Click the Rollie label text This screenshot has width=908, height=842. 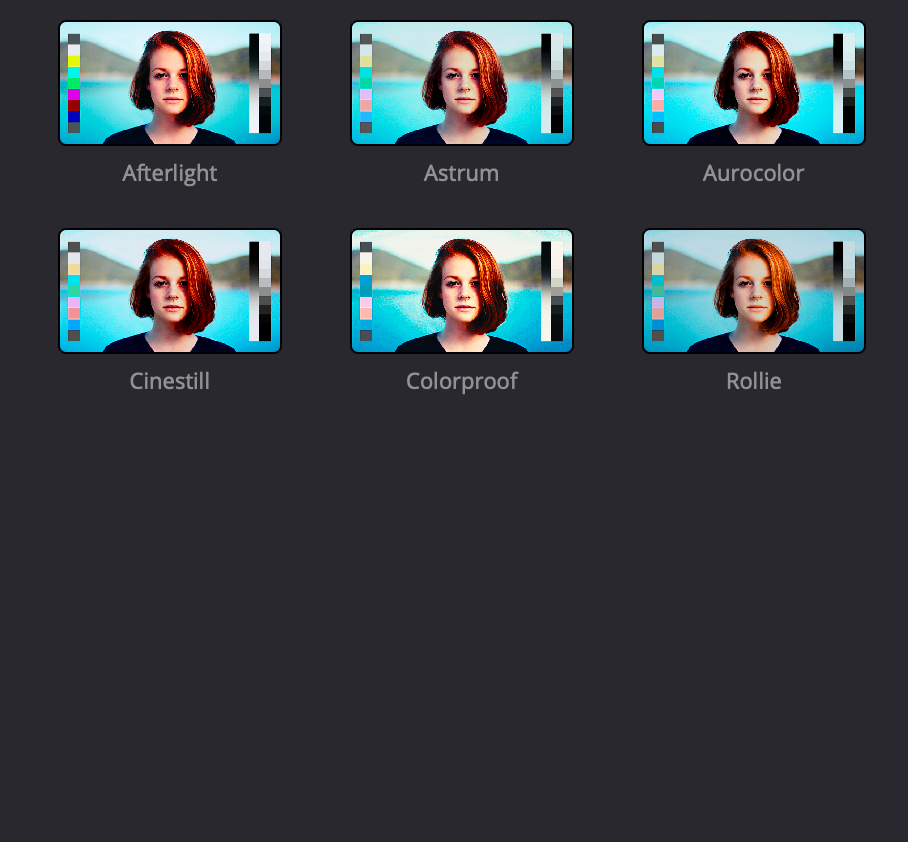[753, 381]
